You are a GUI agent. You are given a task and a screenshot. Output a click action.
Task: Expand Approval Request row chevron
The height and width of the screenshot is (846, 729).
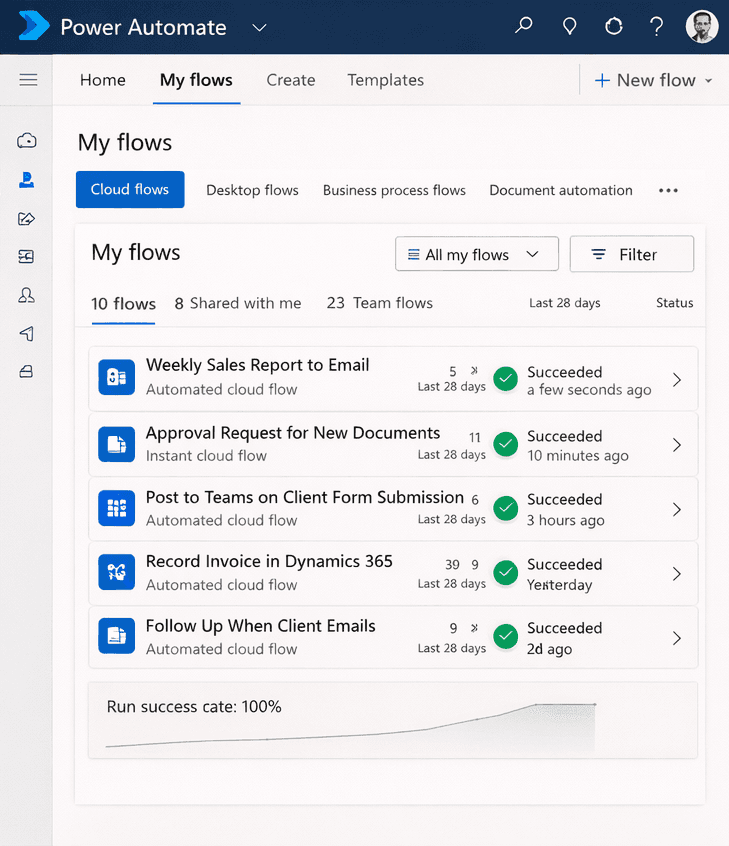677,445
